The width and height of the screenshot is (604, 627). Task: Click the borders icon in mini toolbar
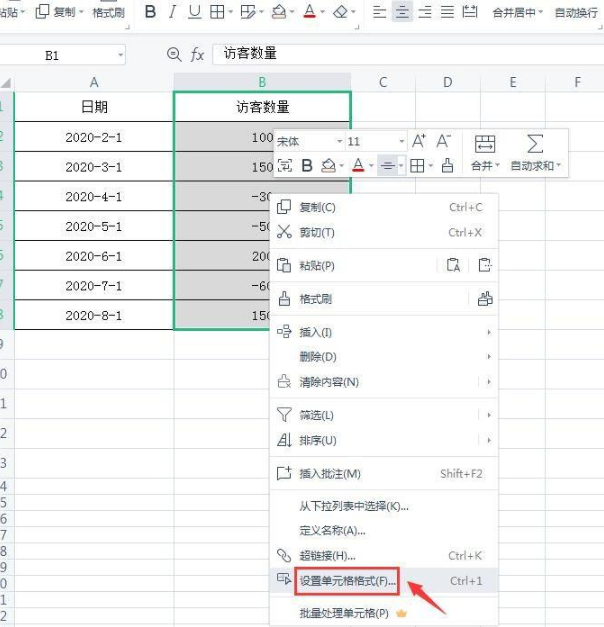(x=417, y=166)
